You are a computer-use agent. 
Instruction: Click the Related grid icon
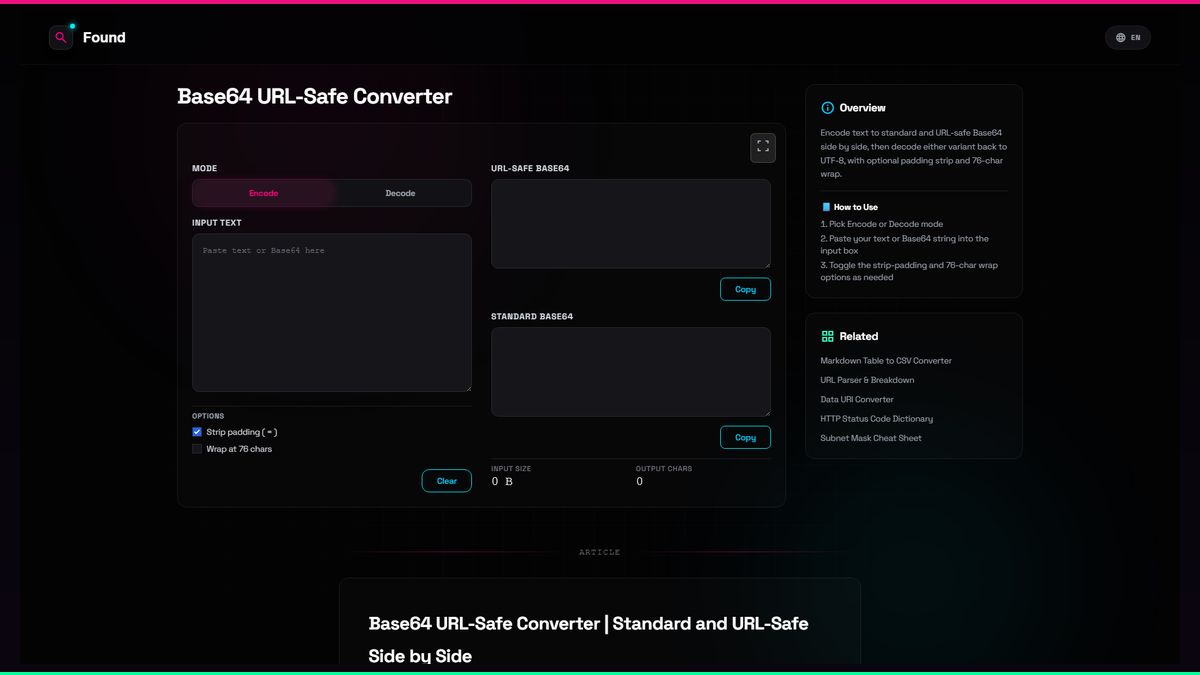(827, 337)
